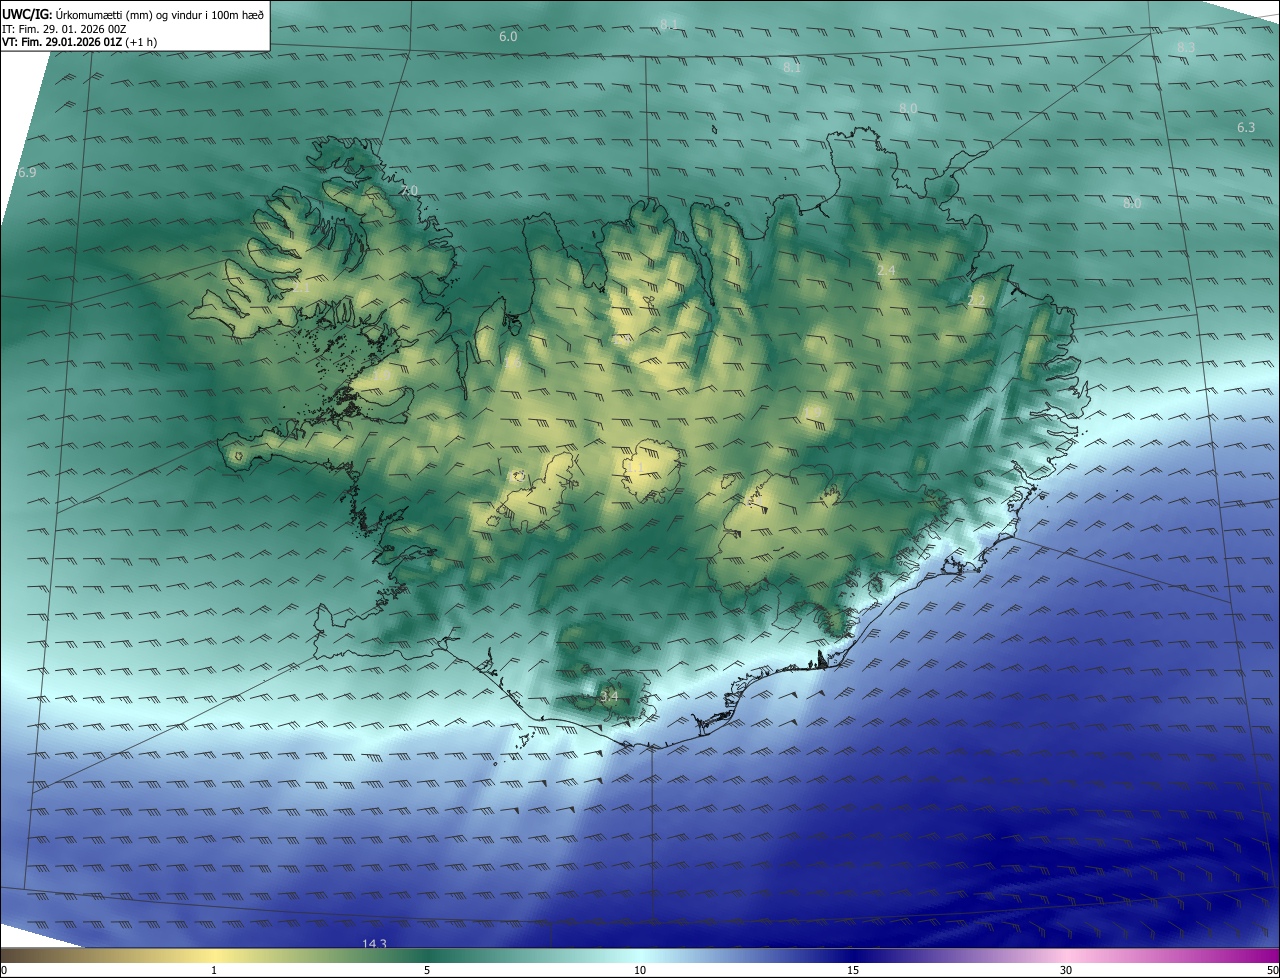The image size is (1280, 978).
Task: Click the '14.3' value label above the colour bar
Action: [374, 944]
